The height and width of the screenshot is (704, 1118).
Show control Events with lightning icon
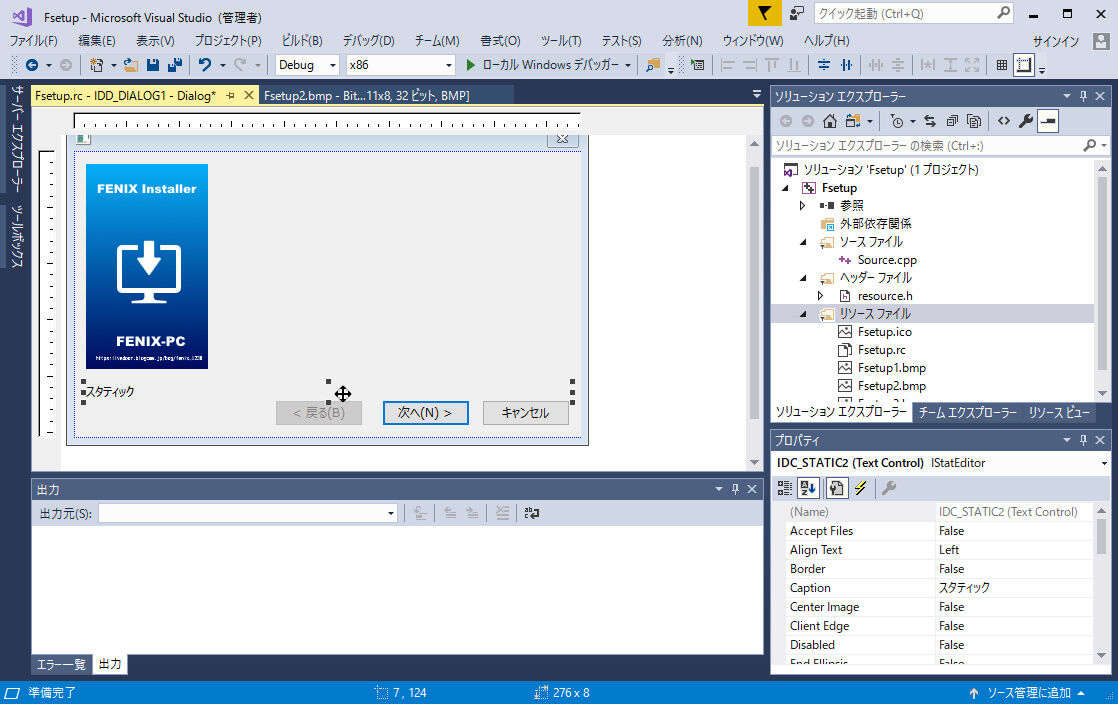[x=861, y=488]
